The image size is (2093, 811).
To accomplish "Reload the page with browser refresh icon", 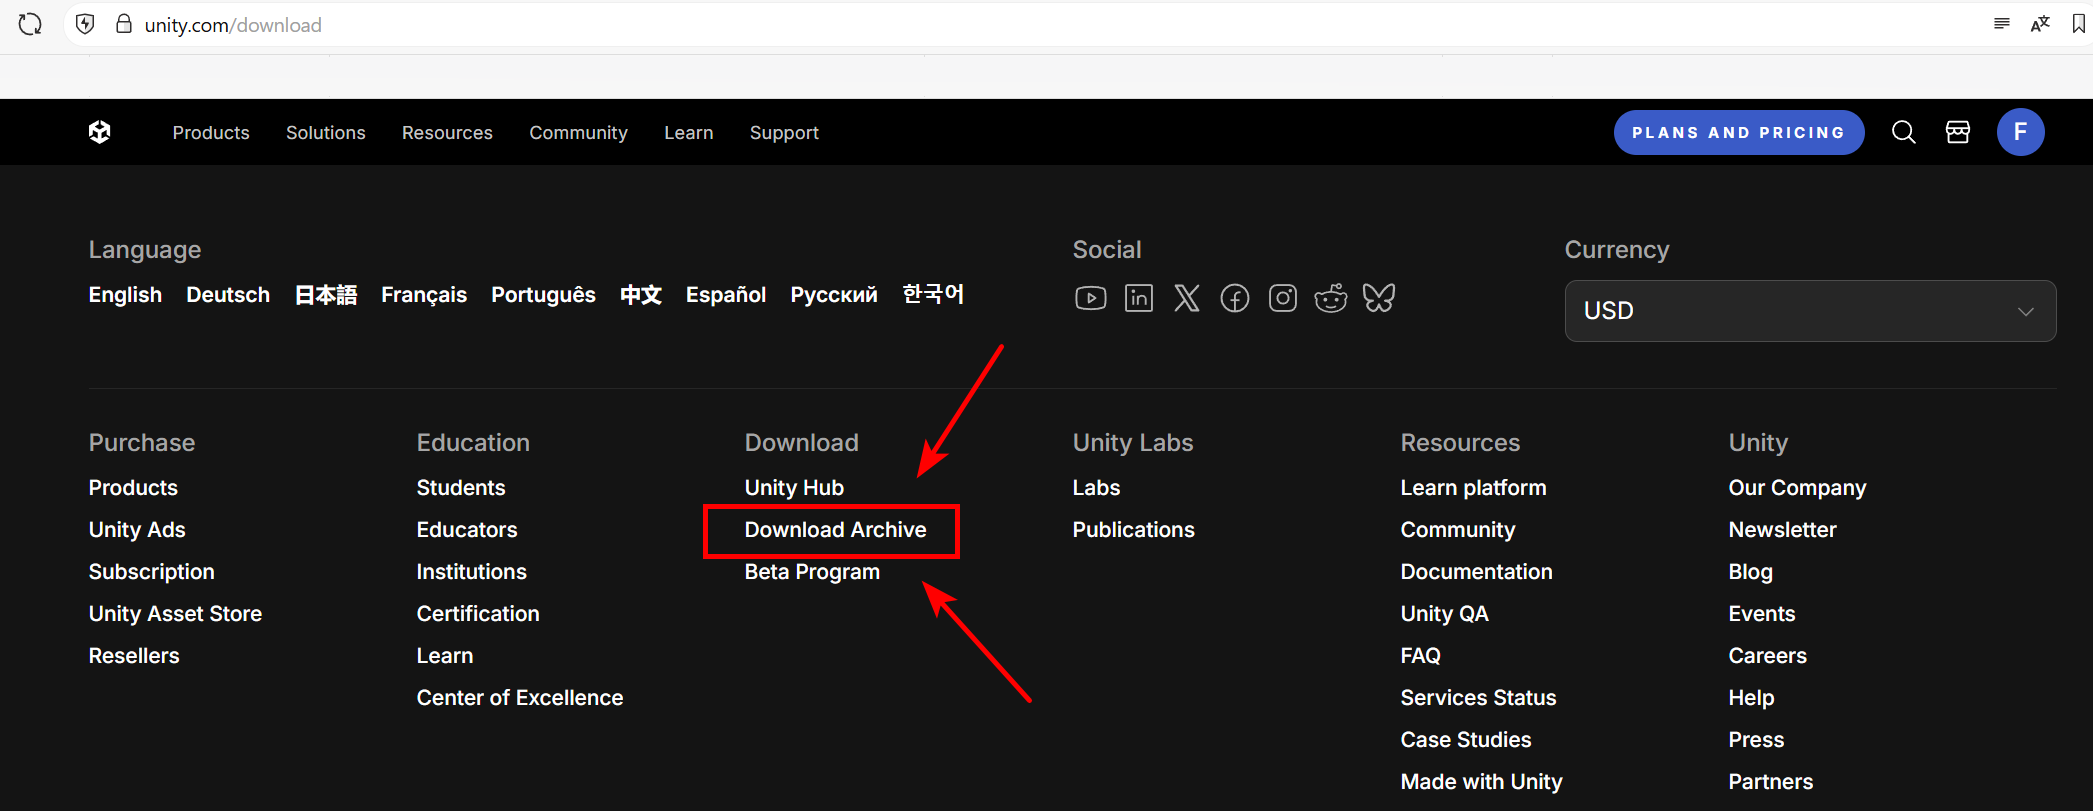I will click(30, 24).
